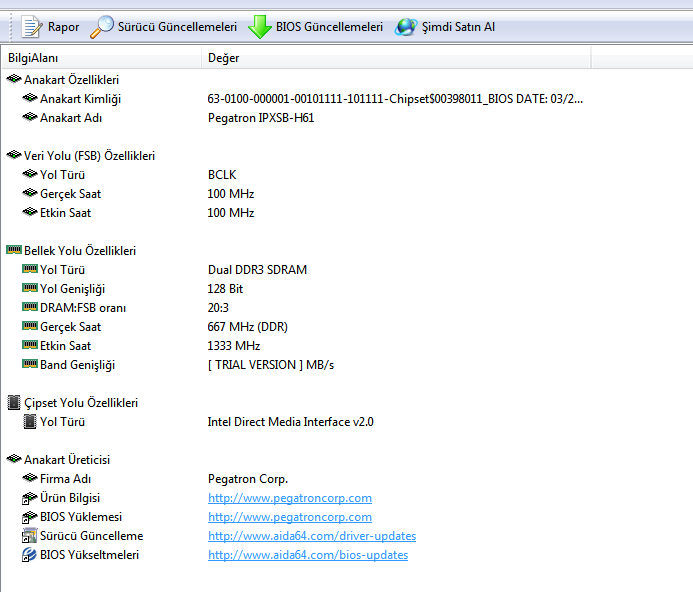Choose BIOS Güncellemeleri toolbar text
The image size is (693, 592).
click(329, 27)
